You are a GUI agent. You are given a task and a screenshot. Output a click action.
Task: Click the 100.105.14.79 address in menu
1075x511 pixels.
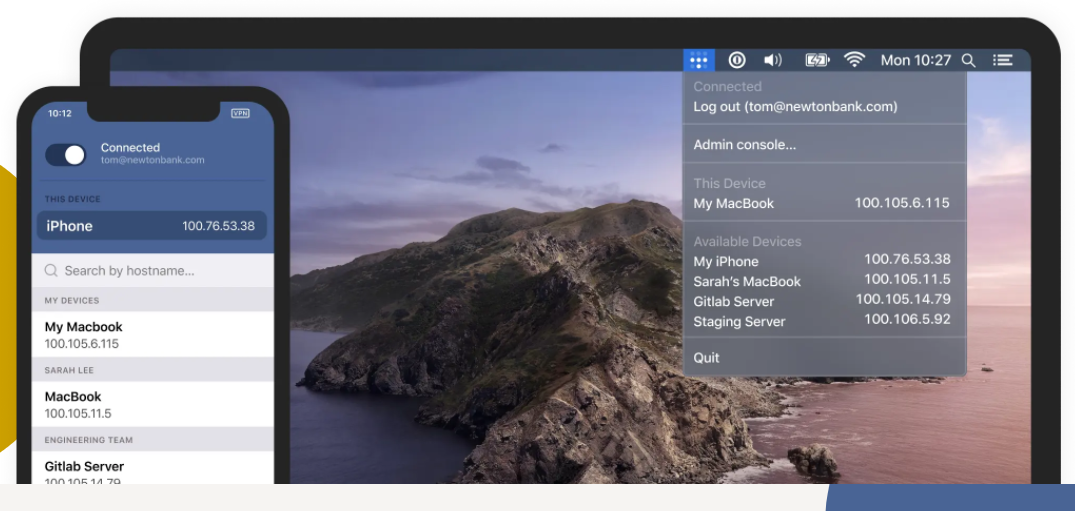903,299
